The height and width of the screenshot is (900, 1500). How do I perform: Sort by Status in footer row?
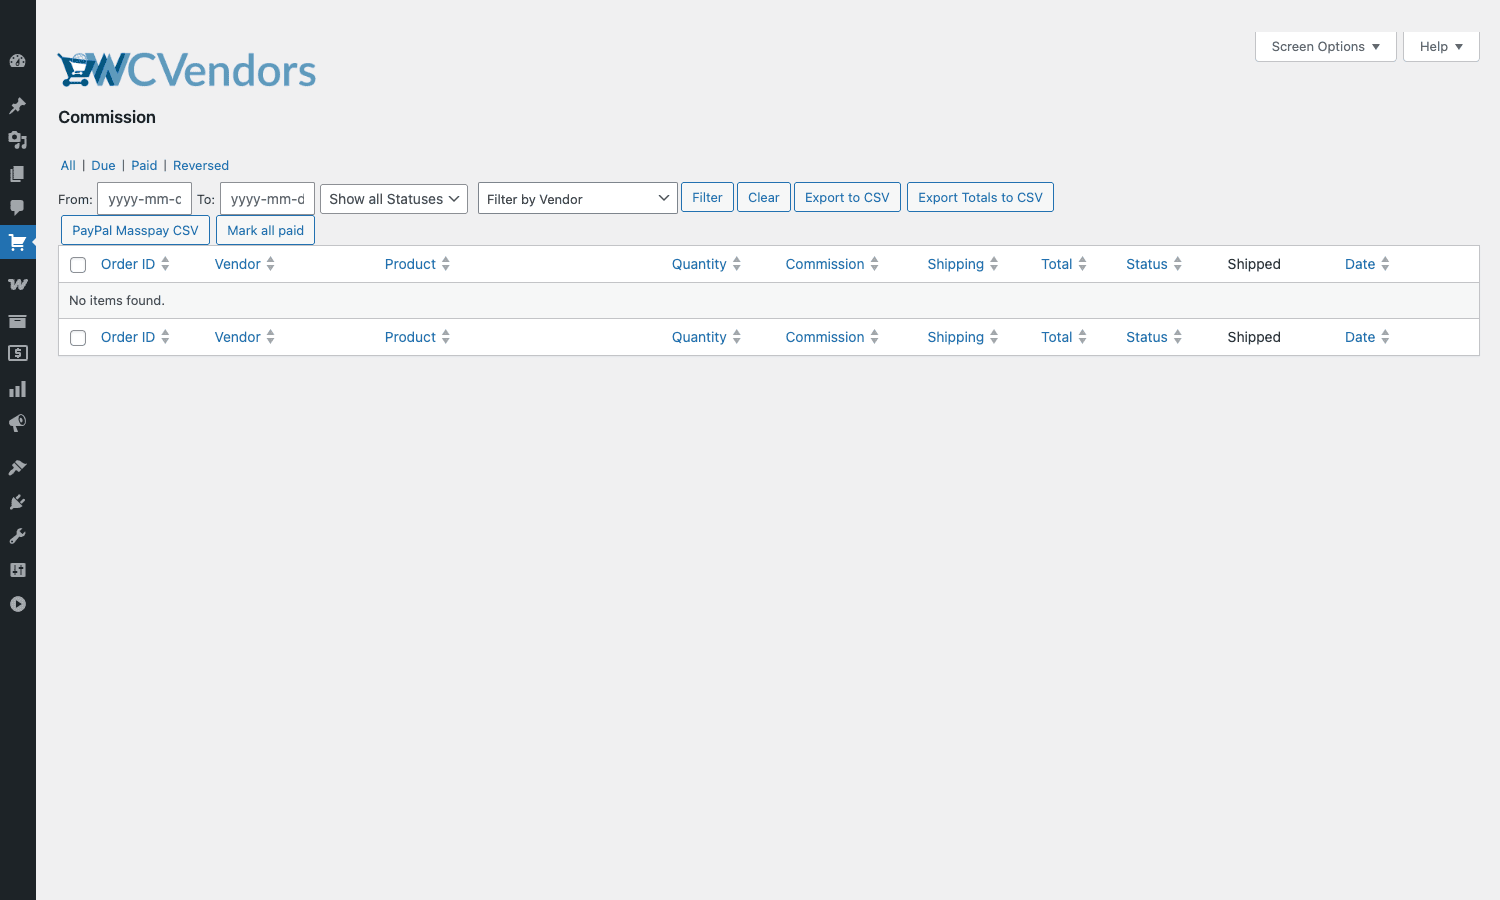click(1154, 337)
